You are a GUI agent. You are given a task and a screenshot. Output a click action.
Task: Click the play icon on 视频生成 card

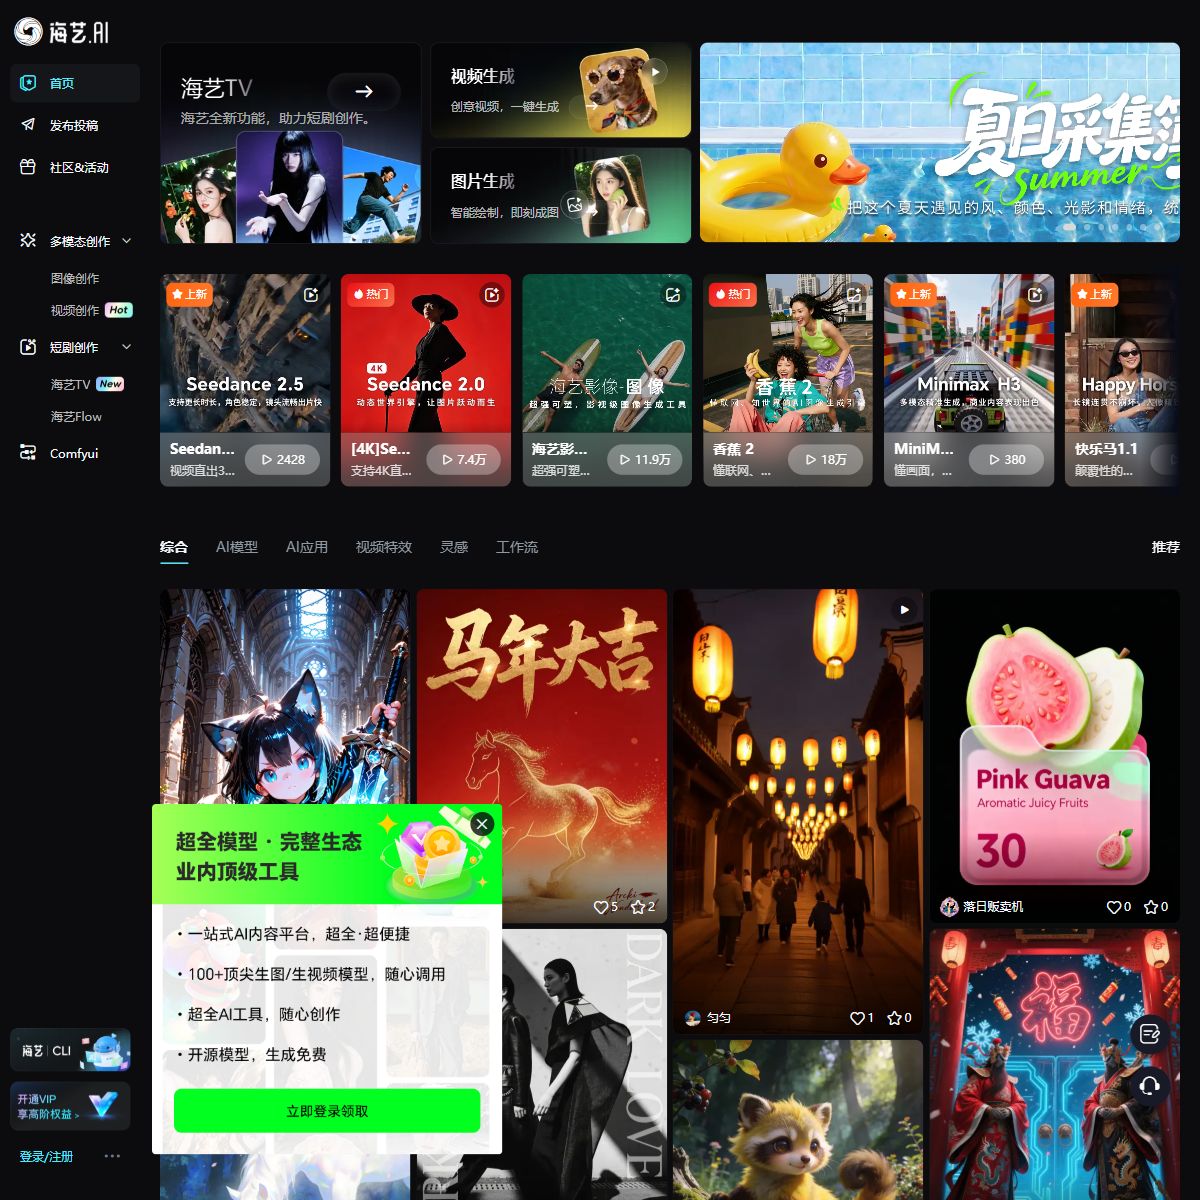coord(655,71)
